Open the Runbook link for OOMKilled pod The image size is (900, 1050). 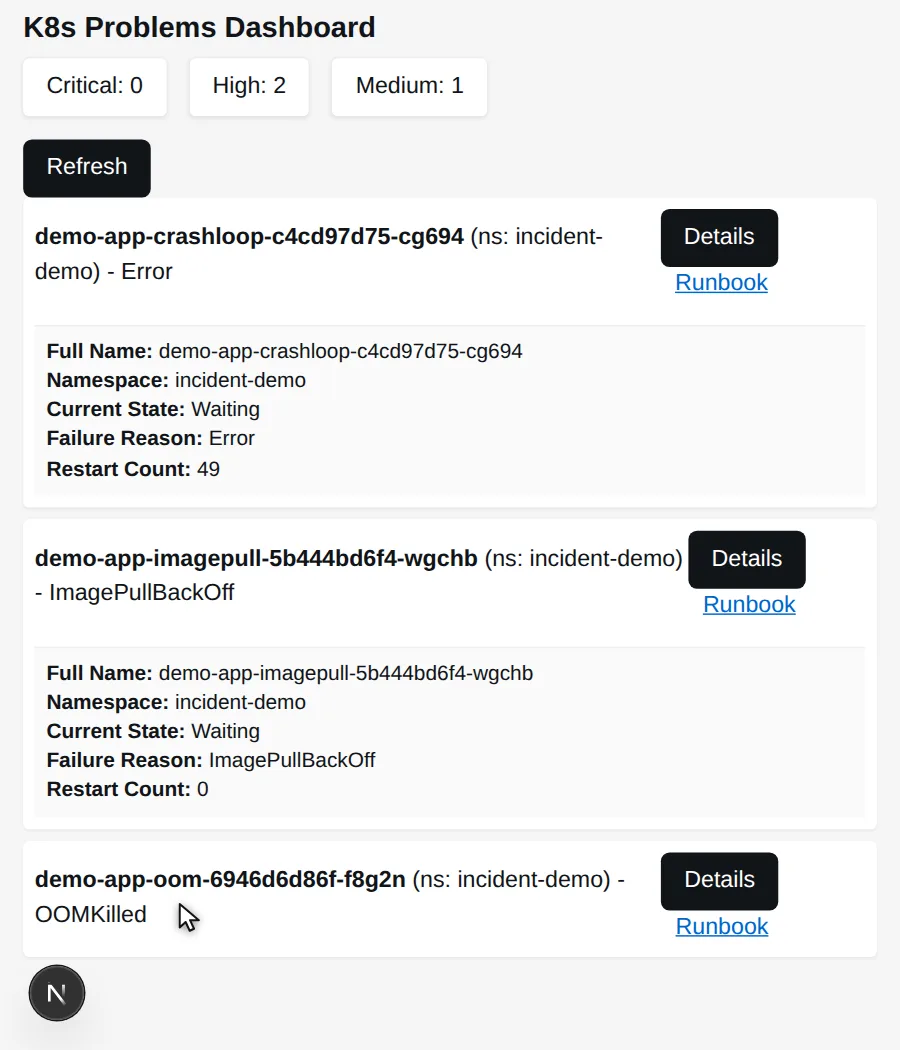click(722, 927)
